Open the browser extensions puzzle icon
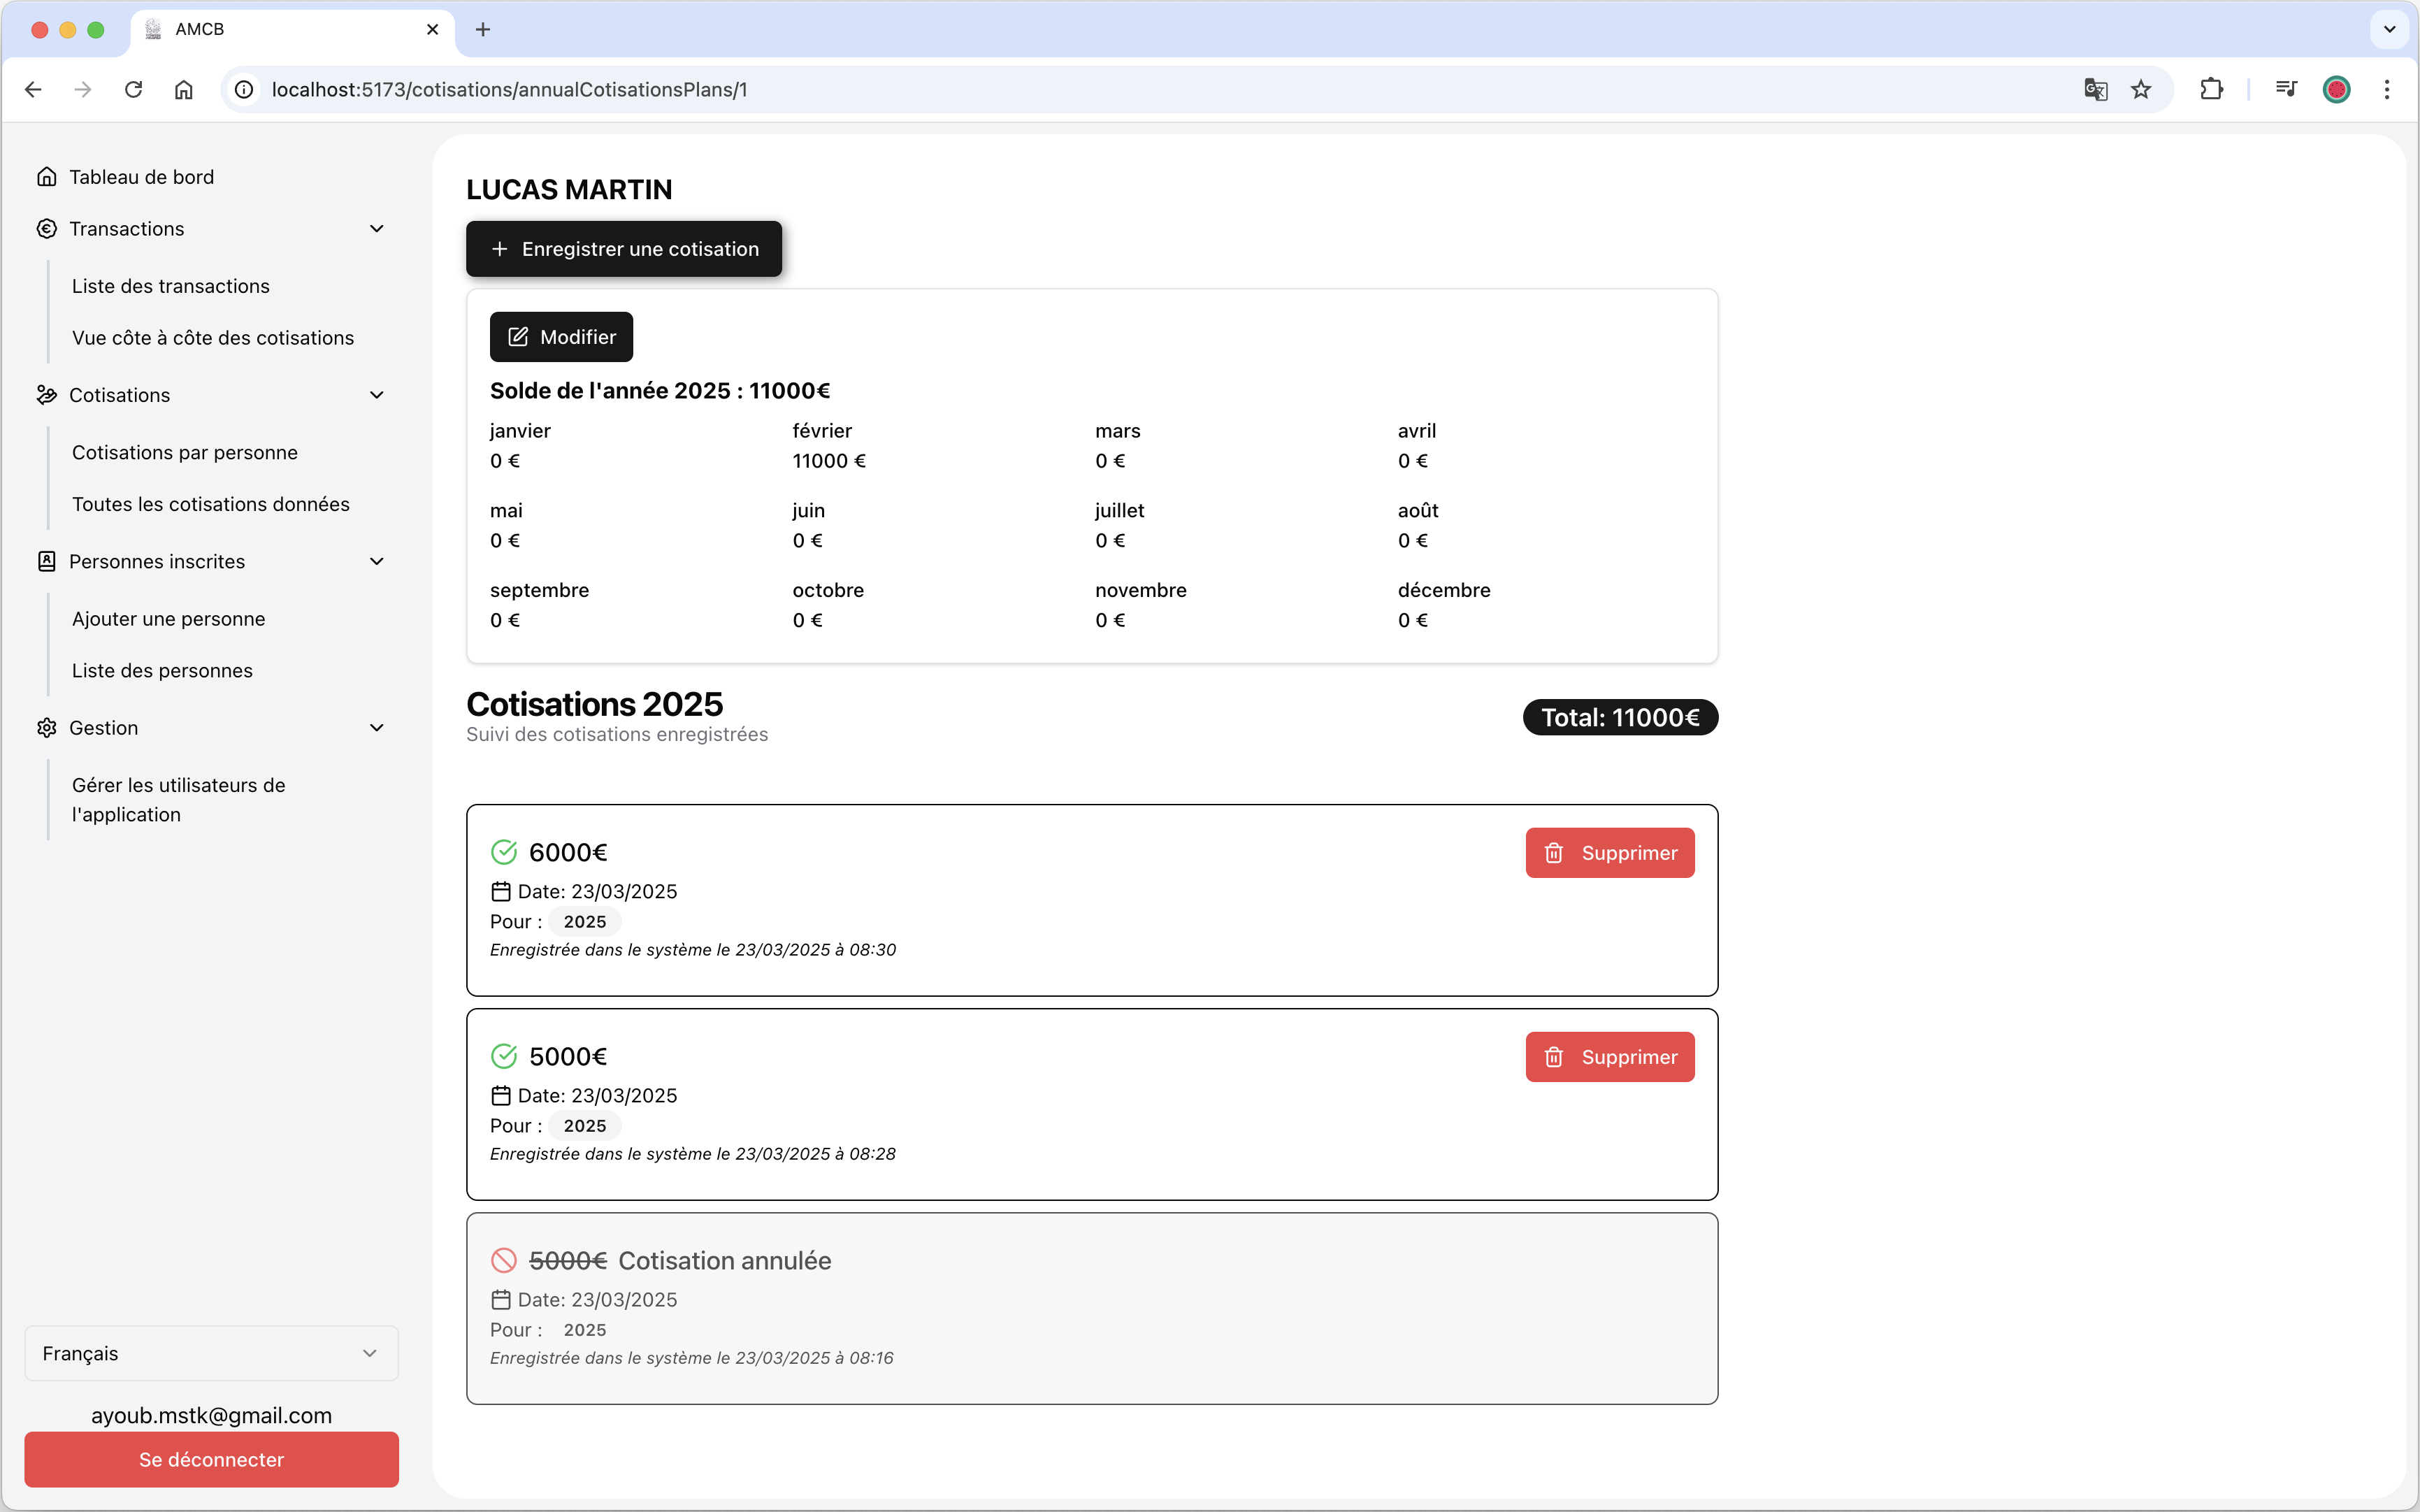The width and height of the screenshot is (2420, 1512). [x=2211, y=90]
